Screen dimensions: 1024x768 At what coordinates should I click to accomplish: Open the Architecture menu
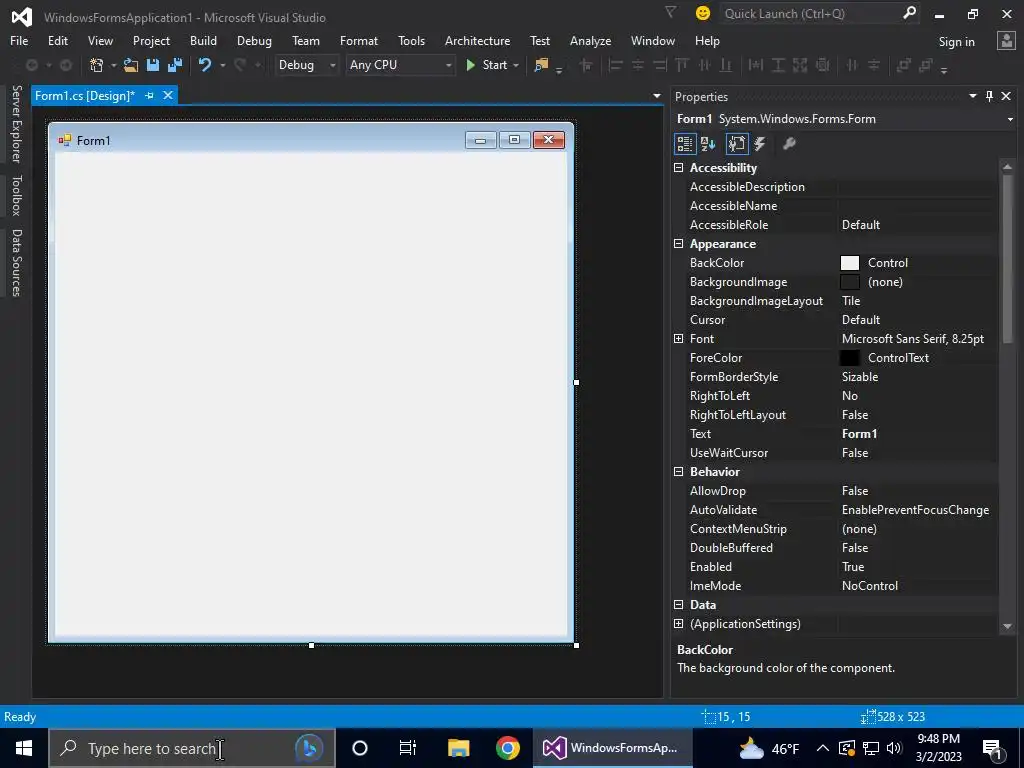tap(477, 40)
